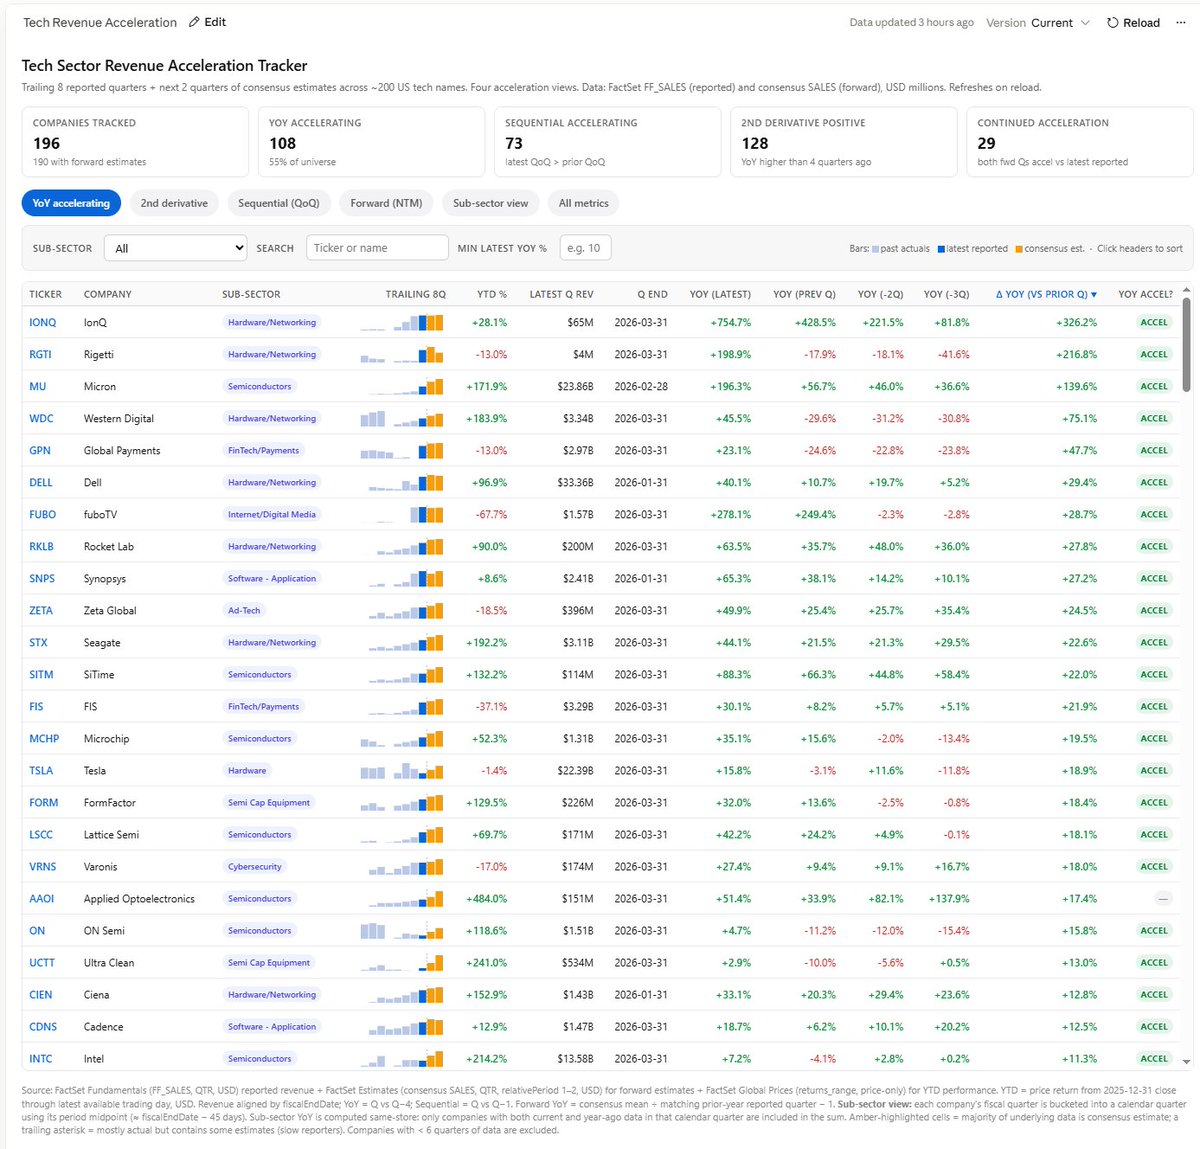Sort by the COMPANY column header
Image resolution: width=1200 pixels, height=1149 pixels.
pos(108,294)
